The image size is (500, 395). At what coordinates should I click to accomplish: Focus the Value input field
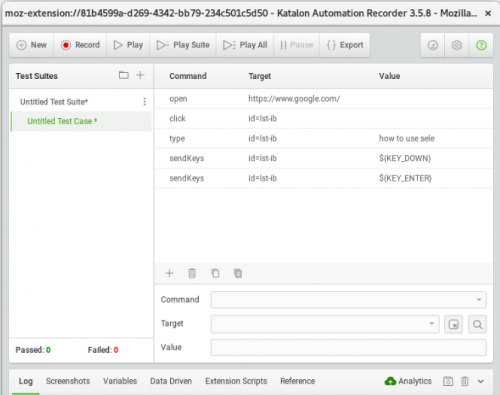(x=348, y=348)
